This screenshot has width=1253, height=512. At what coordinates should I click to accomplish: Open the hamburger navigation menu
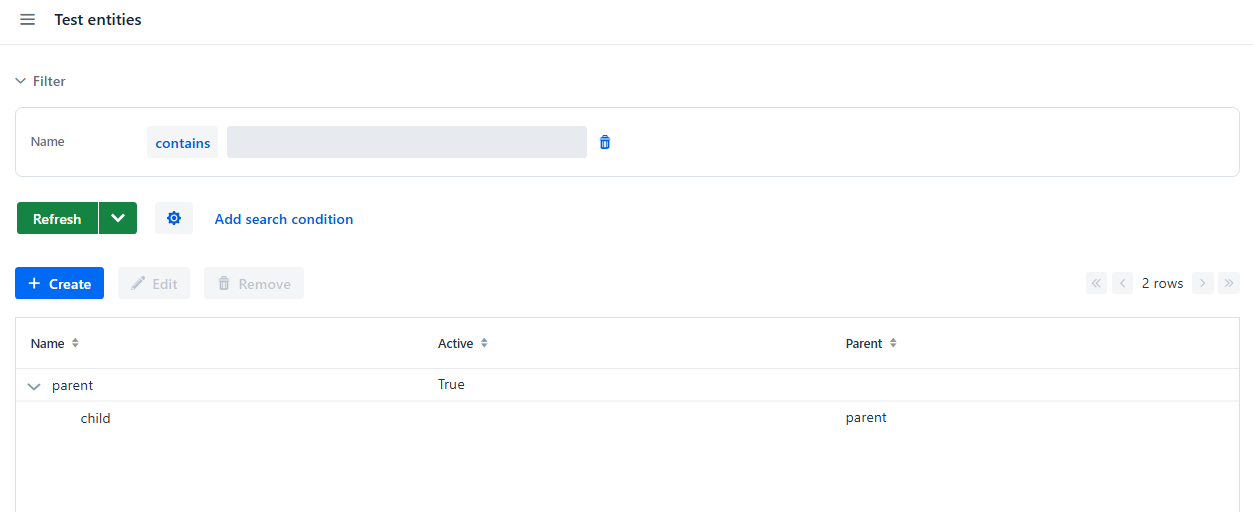pyautogui.click(x=28, y=20)
